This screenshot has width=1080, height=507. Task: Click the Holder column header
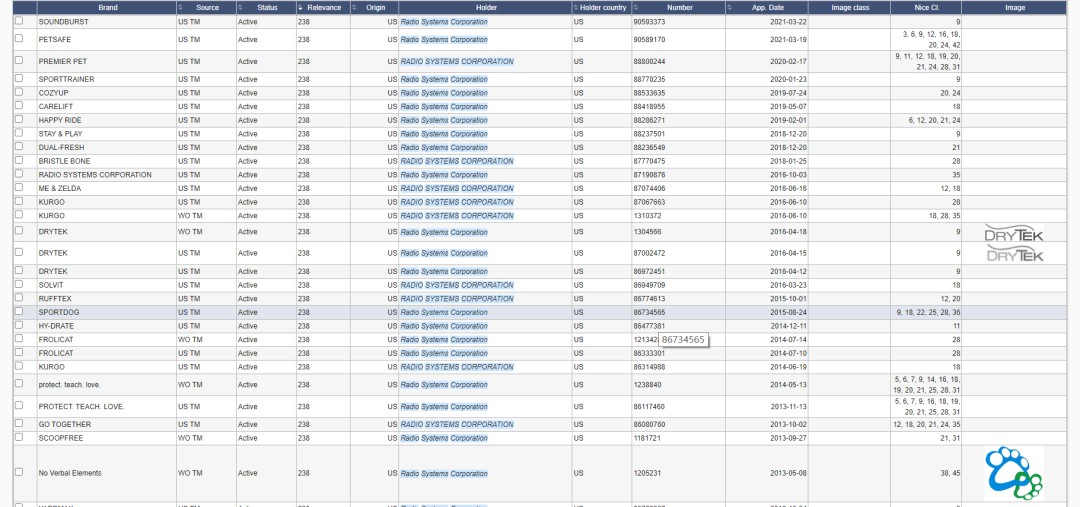tap(486, 8)
